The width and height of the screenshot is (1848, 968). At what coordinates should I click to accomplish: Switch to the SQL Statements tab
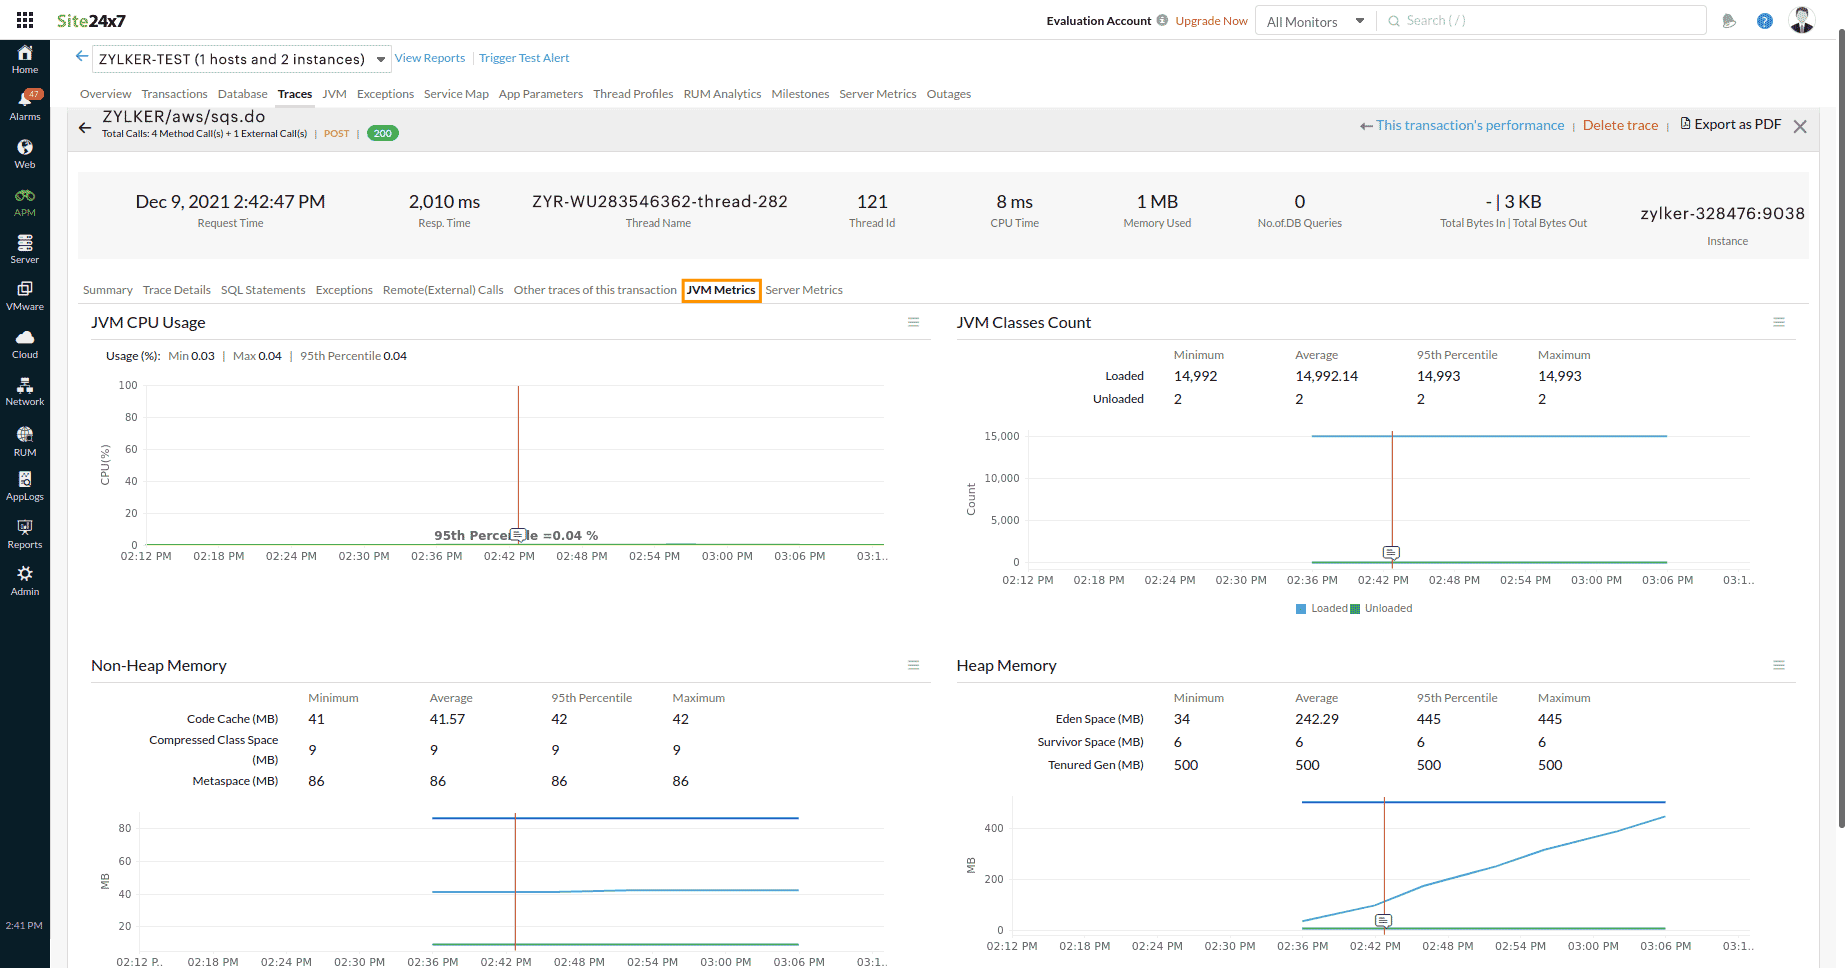click(263, 290)
